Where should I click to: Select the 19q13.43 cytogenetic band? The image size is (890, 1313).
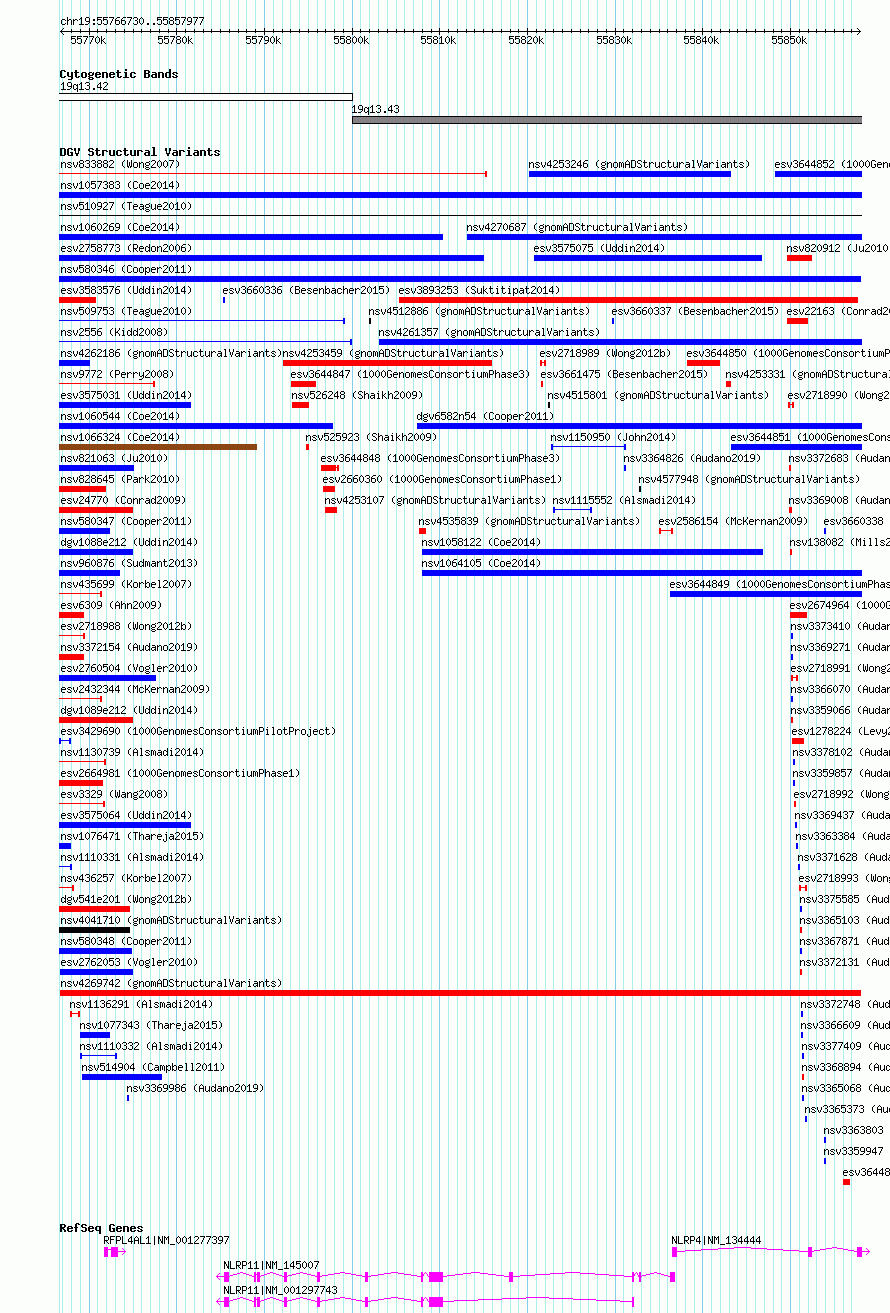click(x=607, y=120)
